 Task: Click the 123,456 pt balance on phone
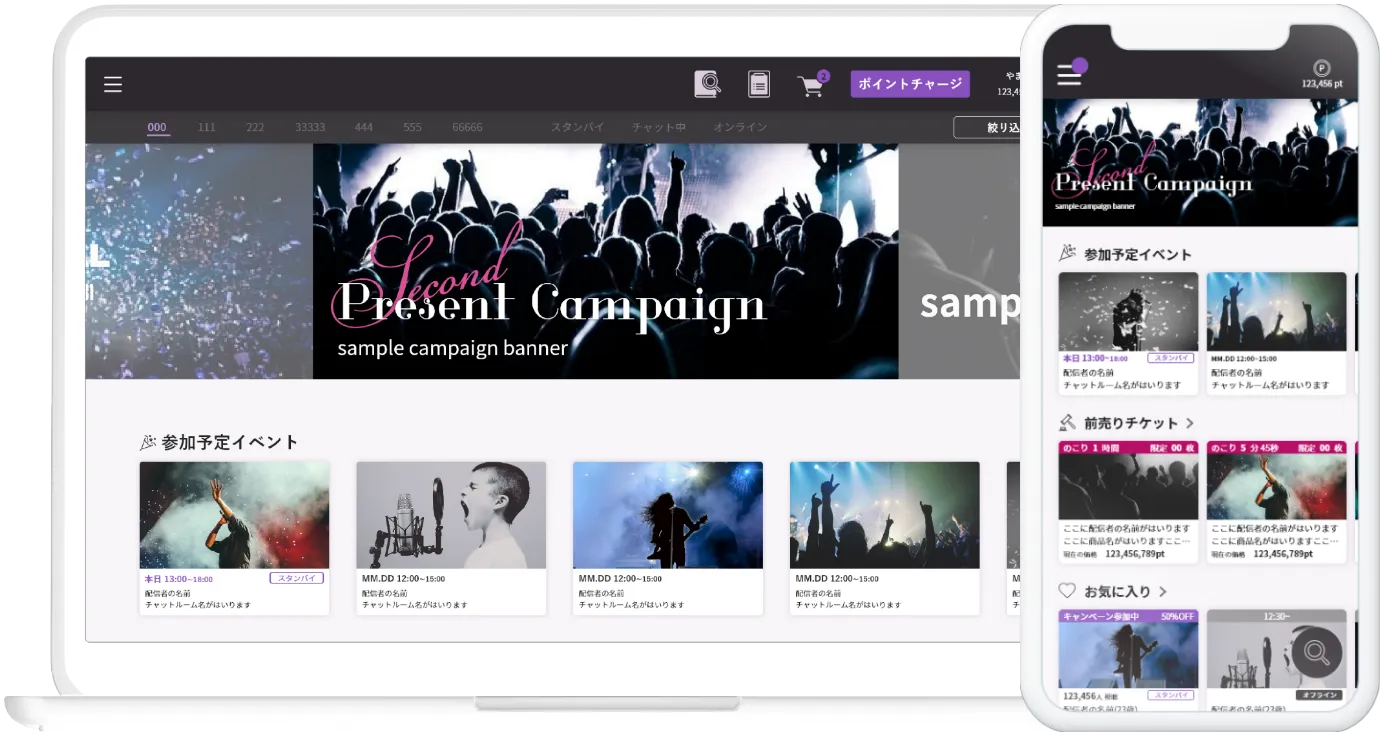pyautogui.click(x=1322, y=84)
